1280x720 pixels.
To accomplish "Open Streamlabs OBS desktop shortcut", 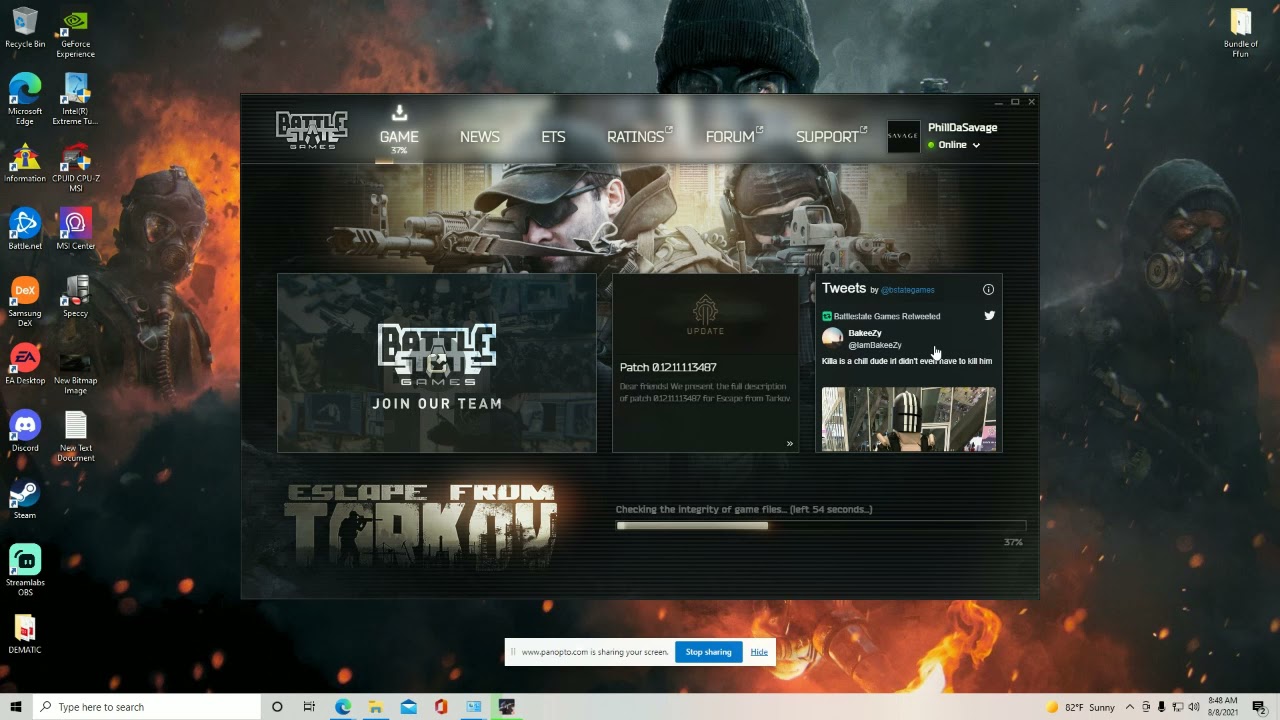I will (25, 571).
